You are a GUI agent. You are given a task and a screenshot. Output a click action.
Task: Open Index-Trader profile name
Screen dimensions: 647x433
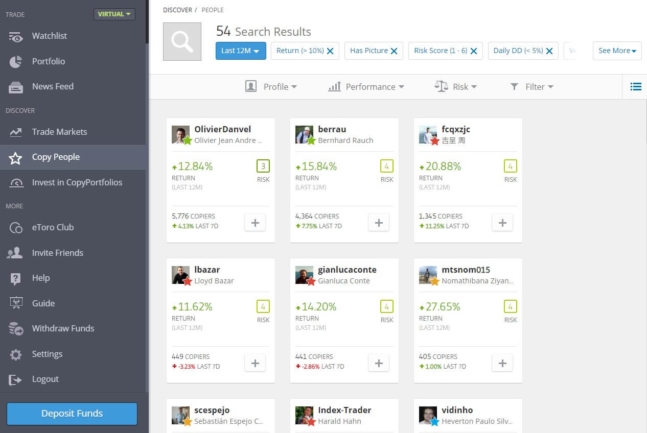pyautogui.click(x=345, y=410)
